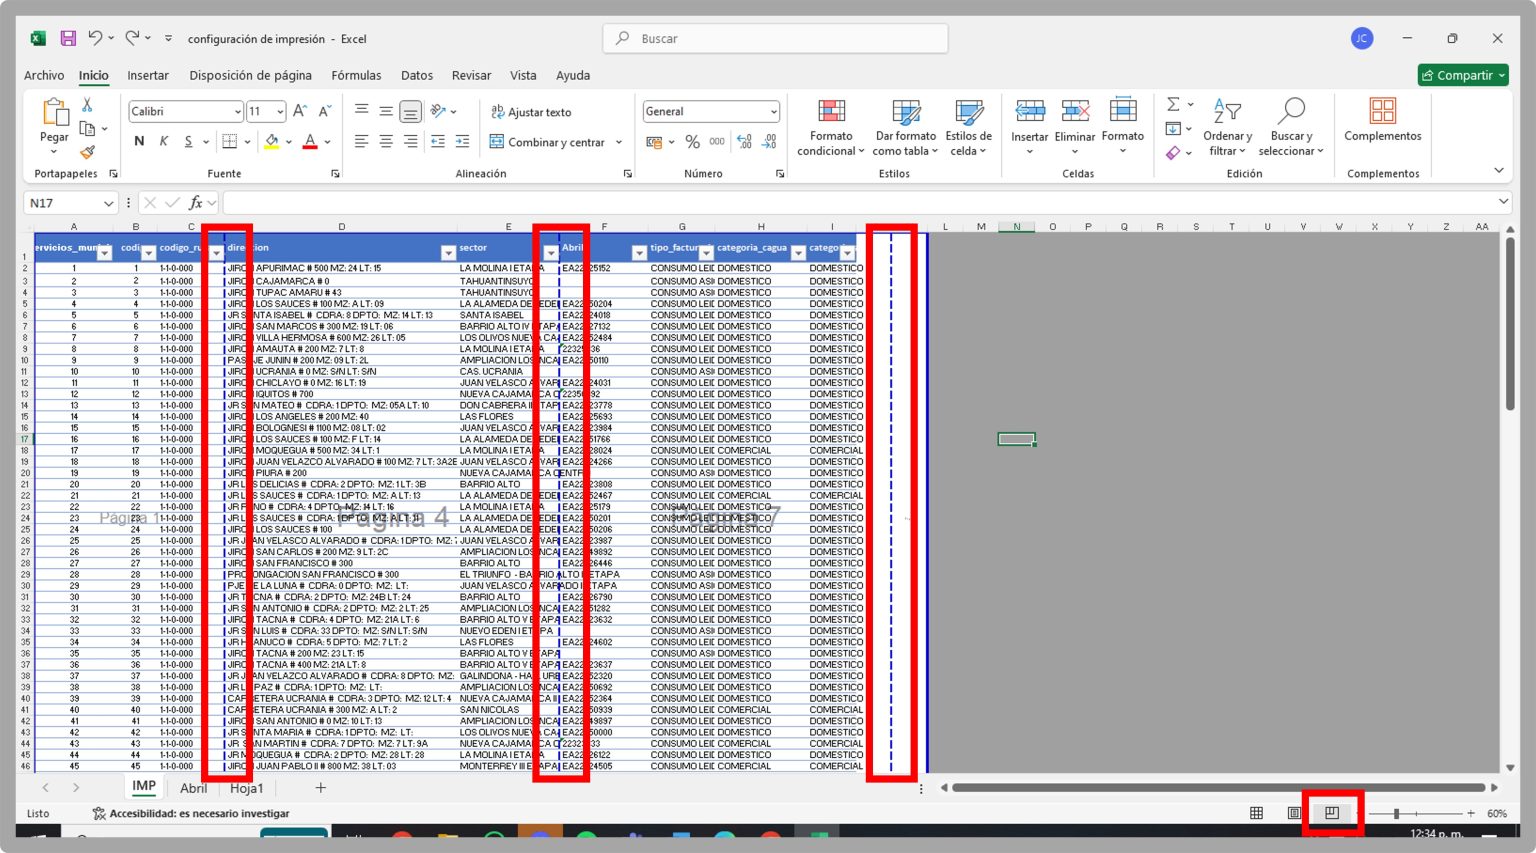Image resolution: width=1536 pixels, height=853 pixels.
Task: Switch to Vista previa de salto de página
Action: click(x=1331, y=812)
